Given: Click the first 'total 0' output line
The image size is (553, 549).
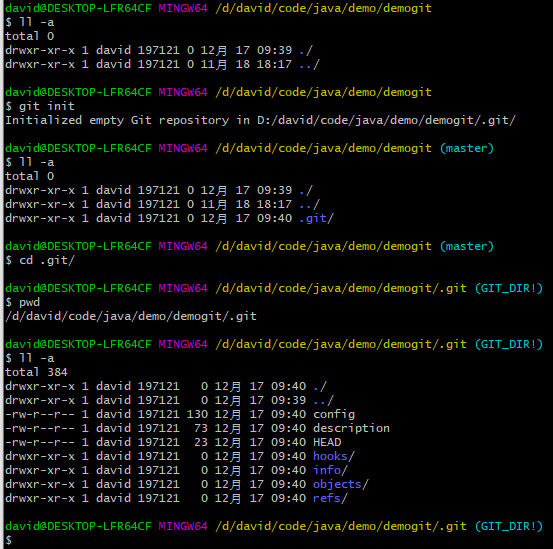Looking at the screenshot, I should (x=29, y=36).
